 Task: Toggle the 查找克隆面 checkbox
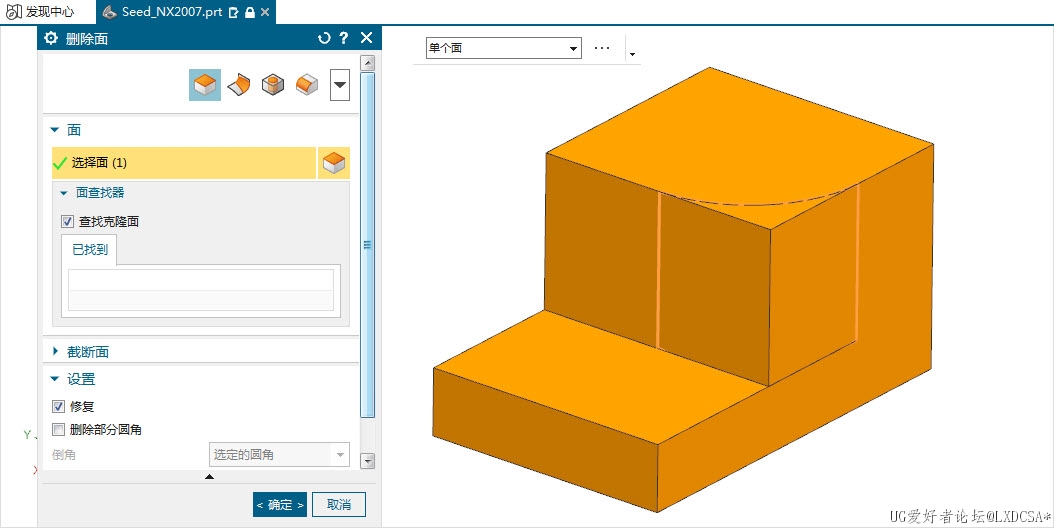[67, 221]
